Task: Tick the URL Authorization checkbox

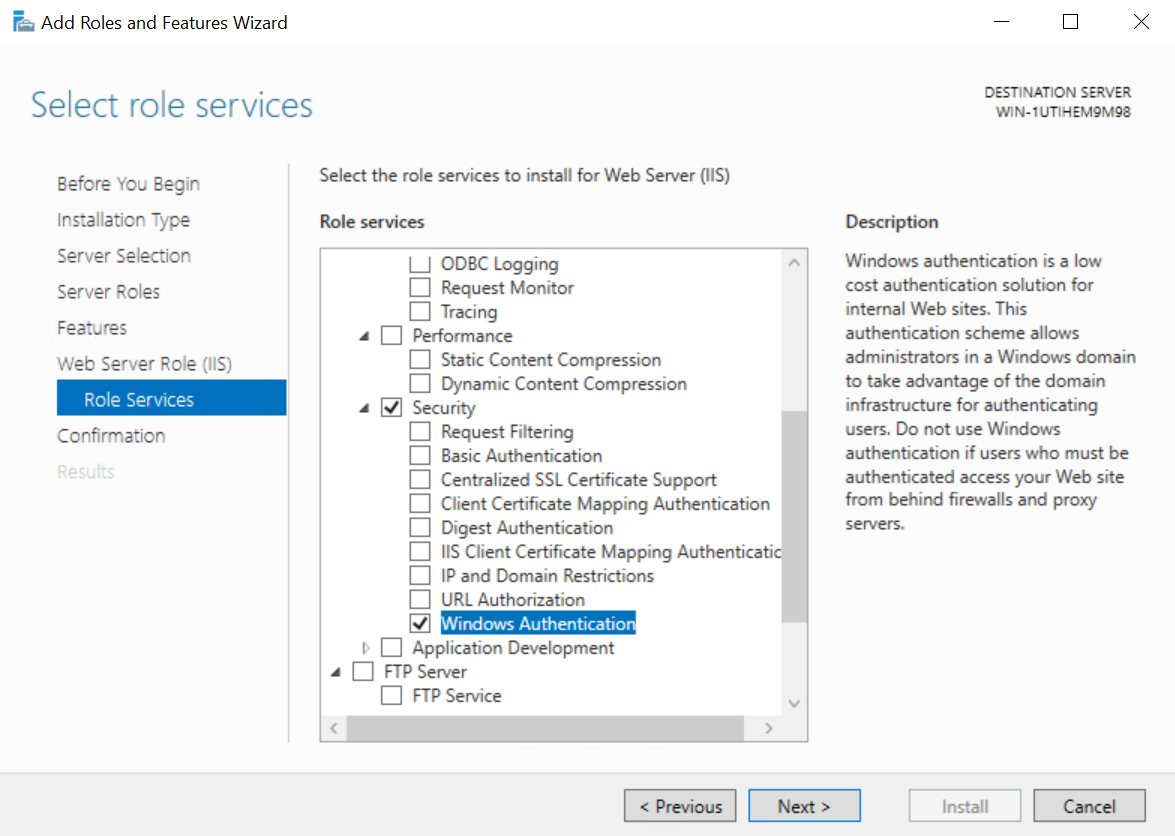Action: coord(420,599)
